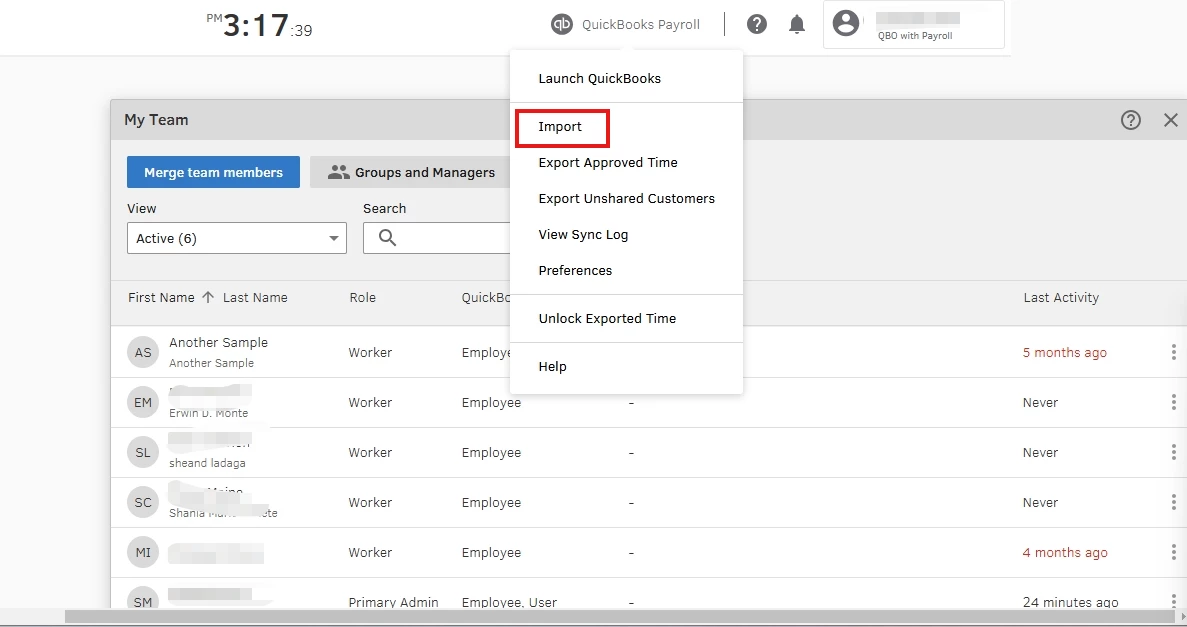This screenshot has height=627, width=1187.
Task: Click the people icon on Groups and Managers
Action: click(338, 172)
